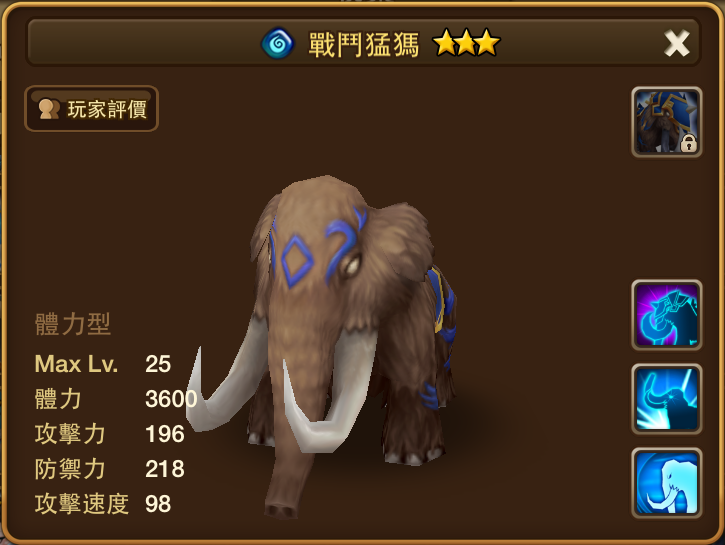Tap the blue water attribute swirl icon
This screenshot has height=545, width=725.
coord(277,44)
